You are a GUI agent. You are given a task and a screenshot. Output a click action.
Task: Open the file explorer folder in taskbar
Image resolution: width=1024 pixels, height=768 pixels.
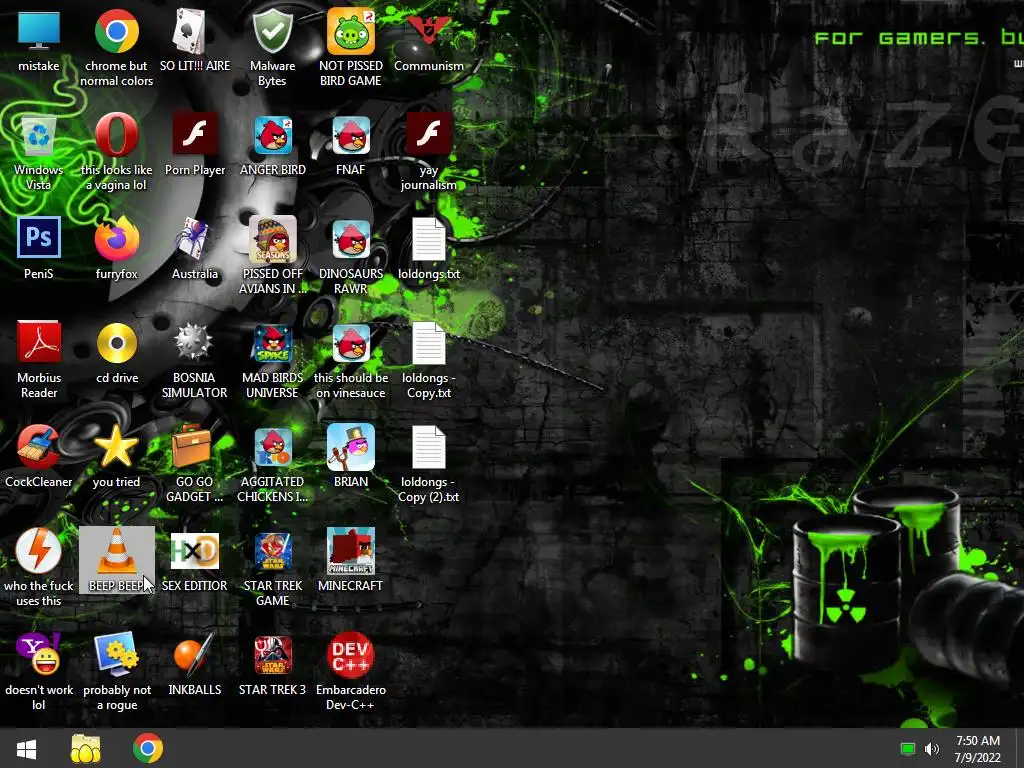tap(86, 748)
